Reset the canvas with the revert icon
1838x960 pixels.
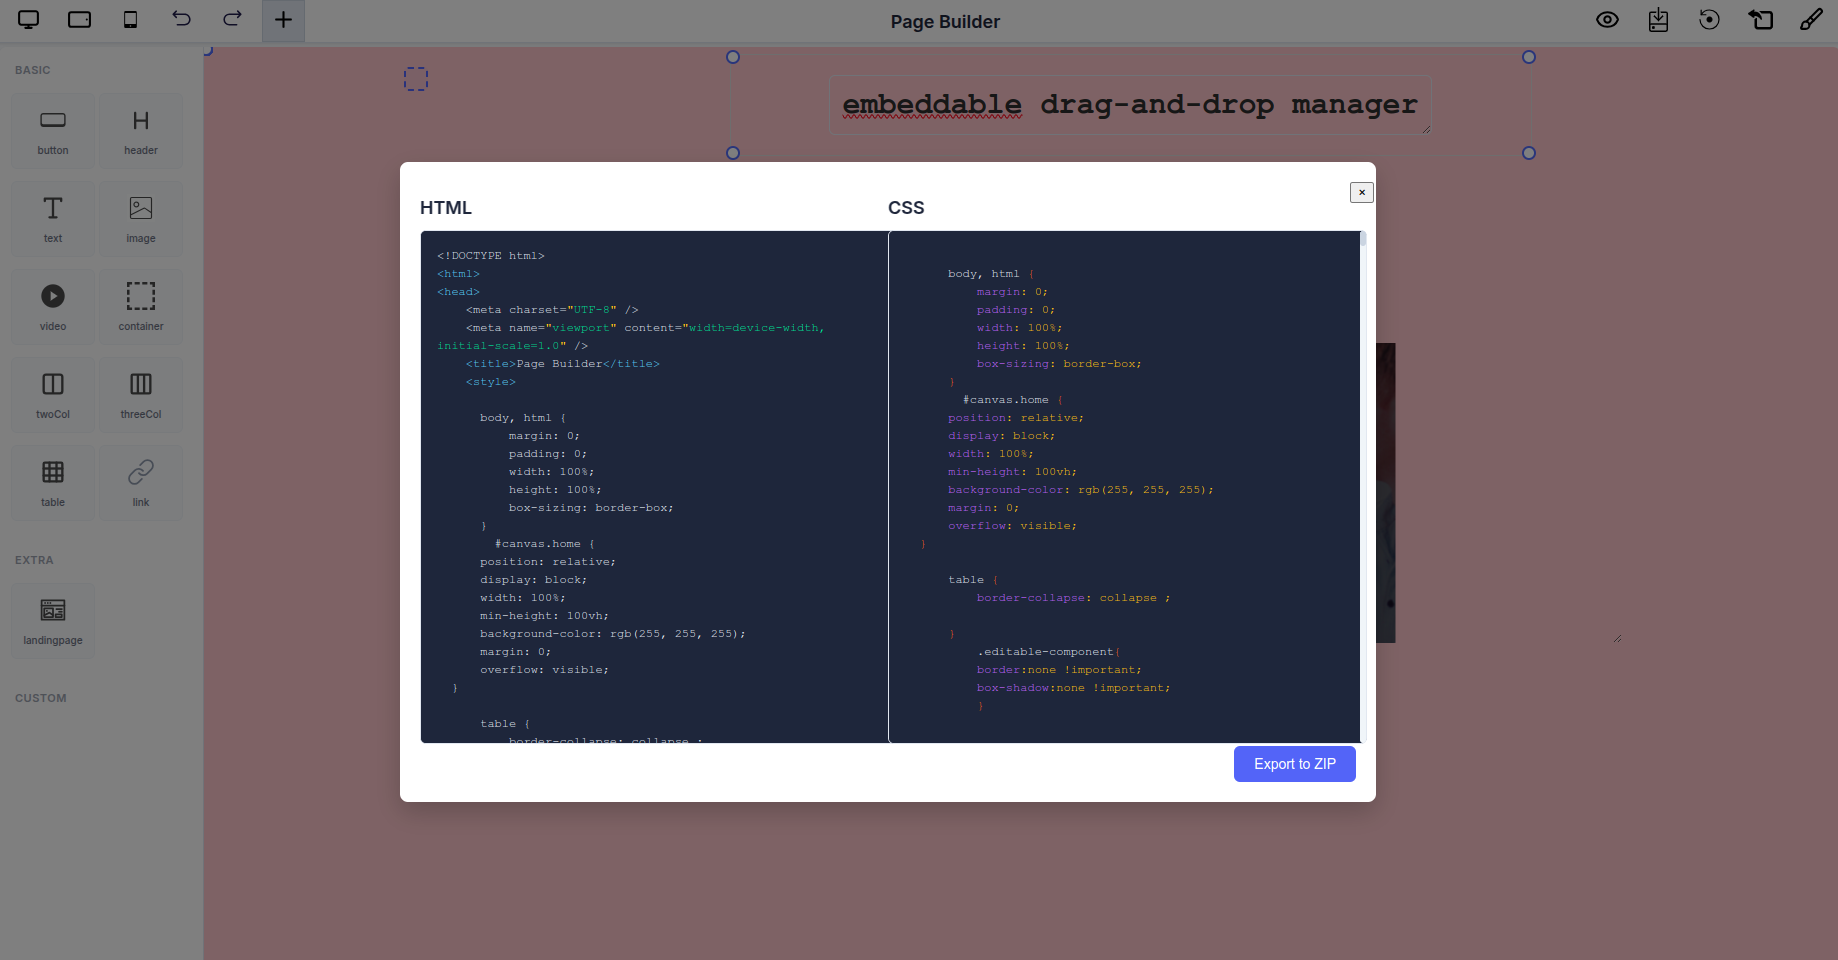1761,19
